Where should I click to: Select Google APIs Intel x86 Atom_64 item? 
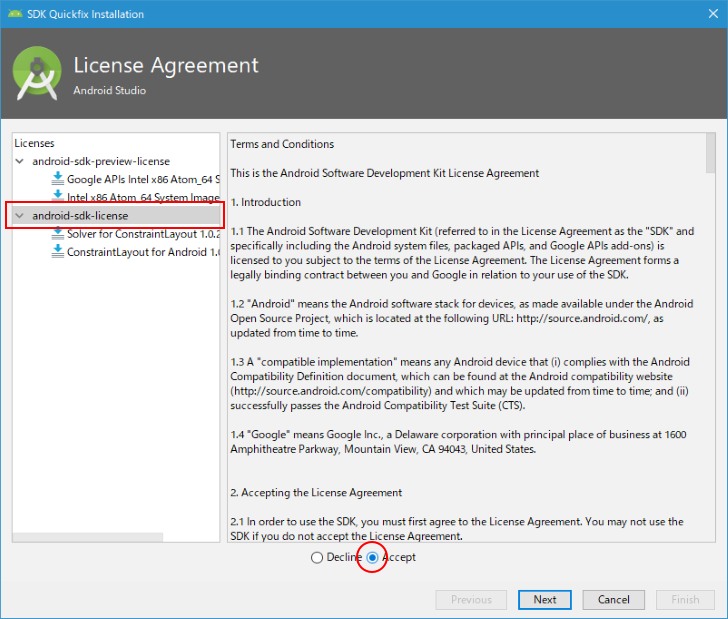tap(143, 179)
